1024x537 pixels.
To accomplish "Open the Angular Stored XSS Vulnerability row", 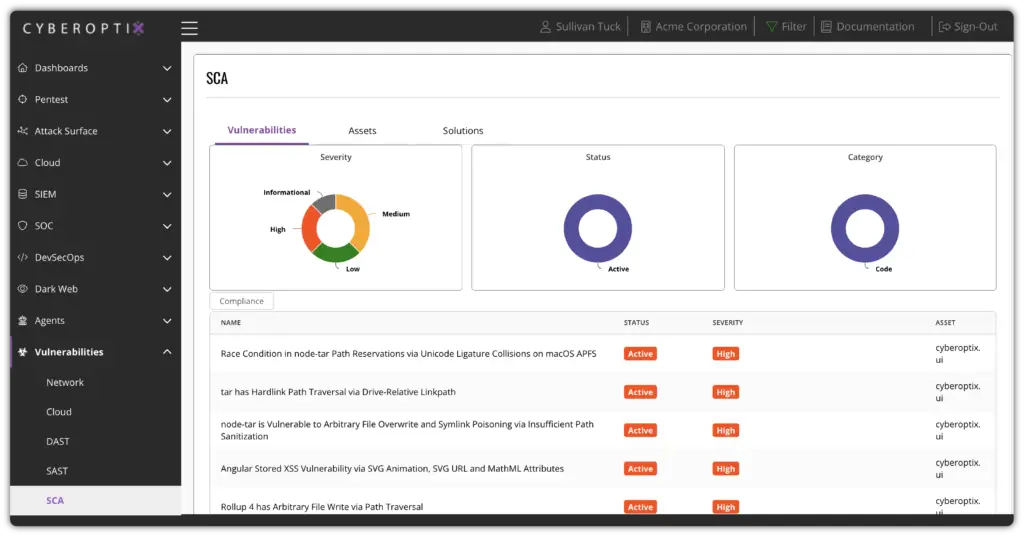I will tap(392, 469).
